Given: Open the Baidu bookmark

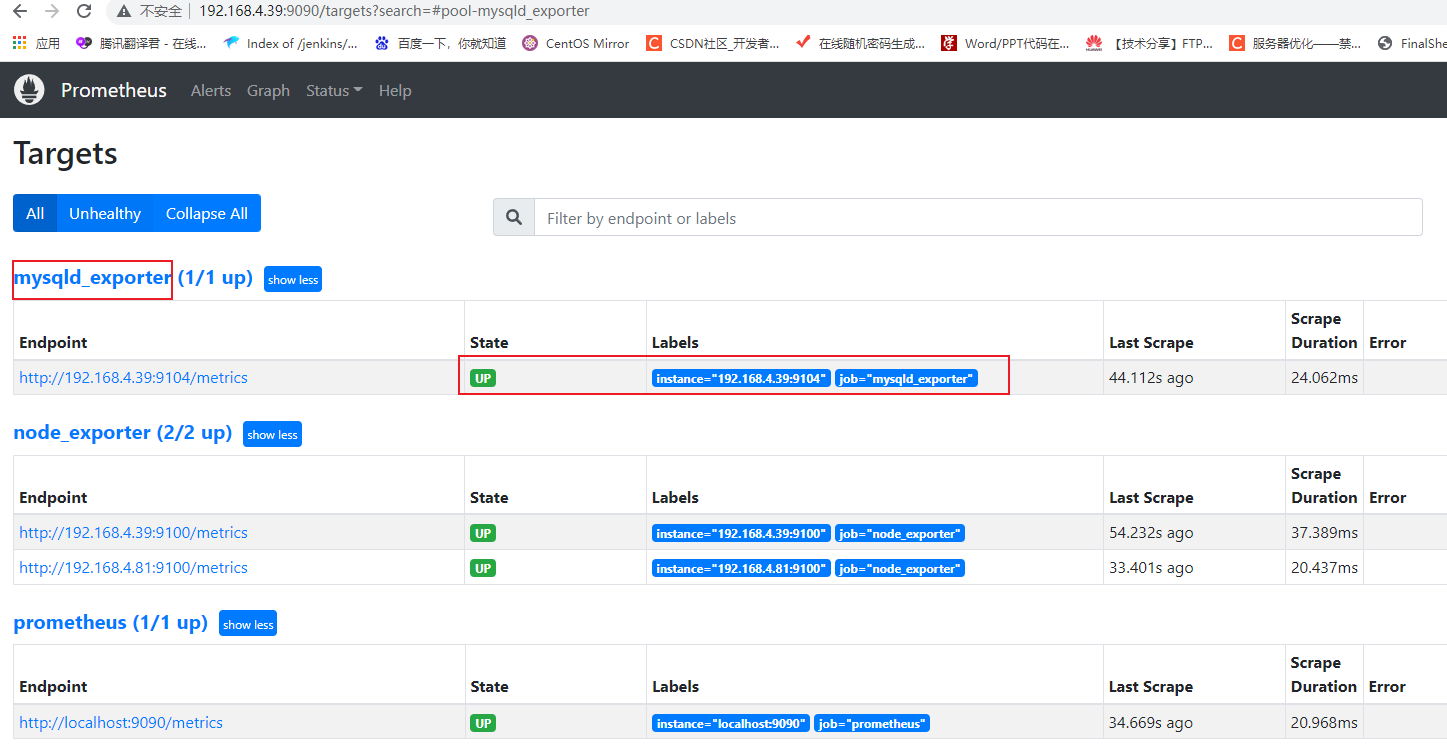Looking at the screenshot, I should pos(440,43).
